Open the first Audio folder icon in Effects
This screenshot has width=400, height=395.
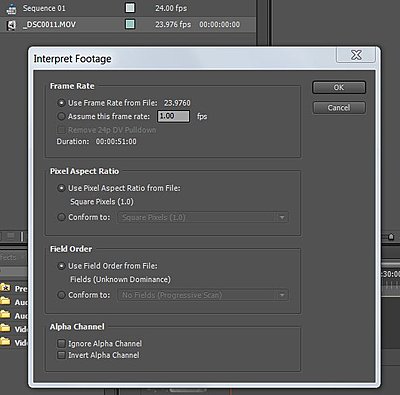click(5, 301)
